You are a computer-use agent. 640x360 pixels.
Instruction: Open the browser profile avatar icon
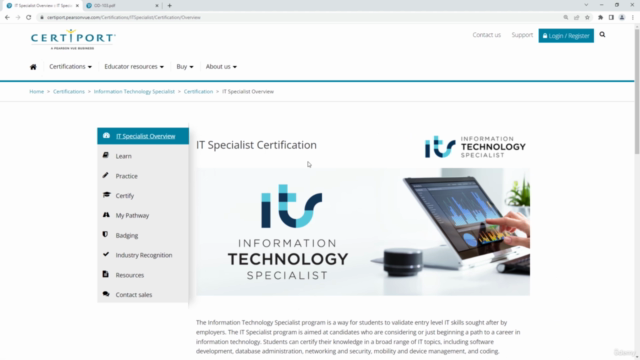point(622,18)
